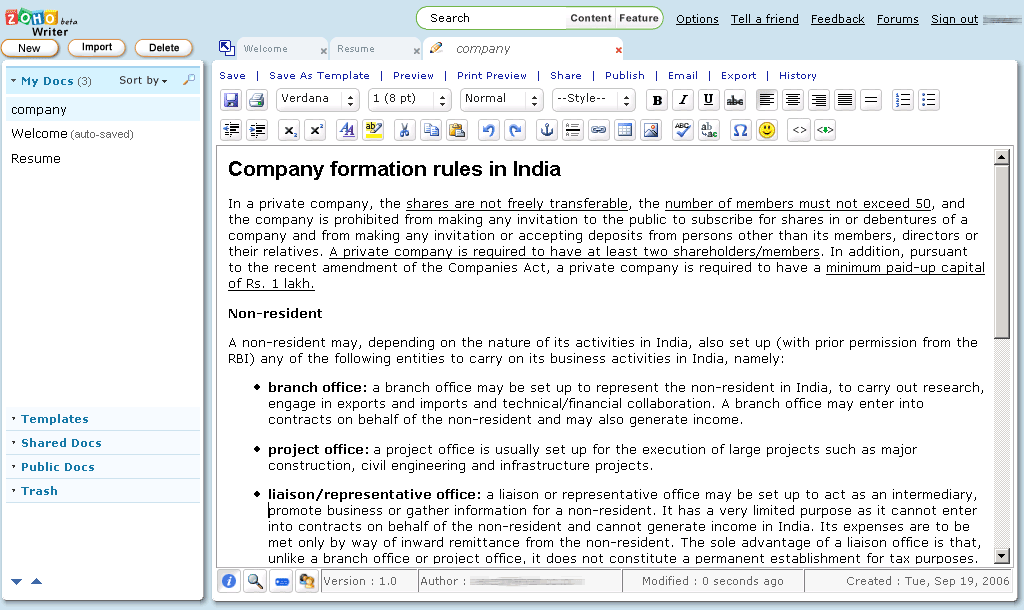
Task: Open the Normal paragraph format dropdown
Action: coord(502,99)
